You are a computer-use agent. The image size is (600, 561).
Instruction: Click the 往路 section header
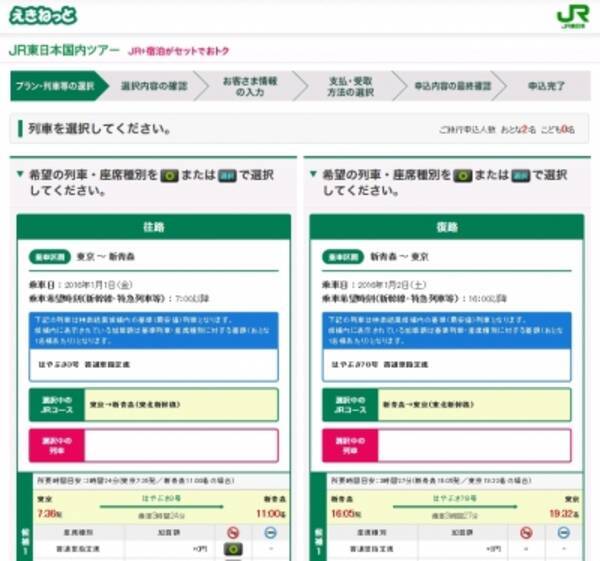154,227
